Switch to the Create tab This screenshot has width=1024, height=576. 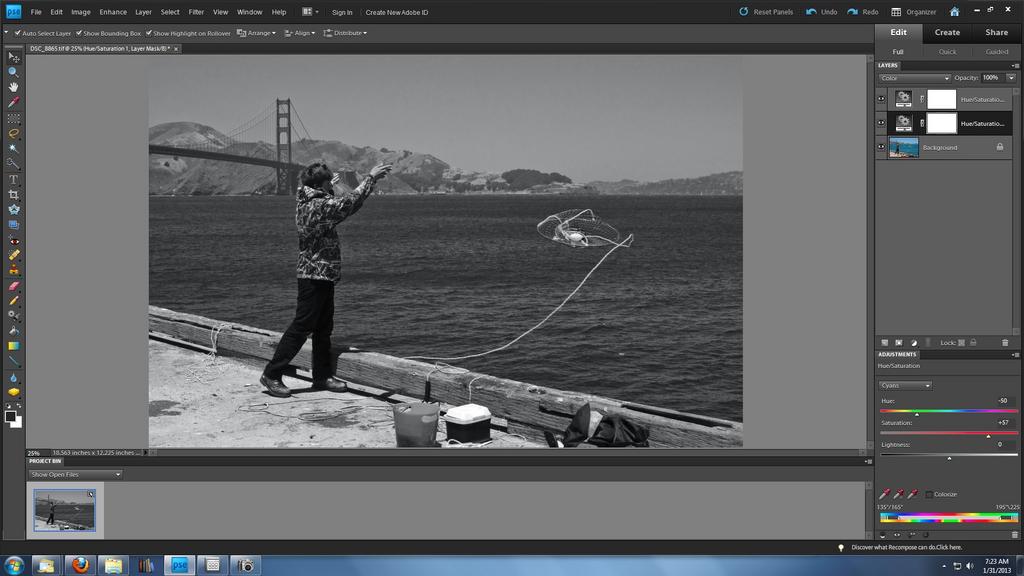click(947, 32)
